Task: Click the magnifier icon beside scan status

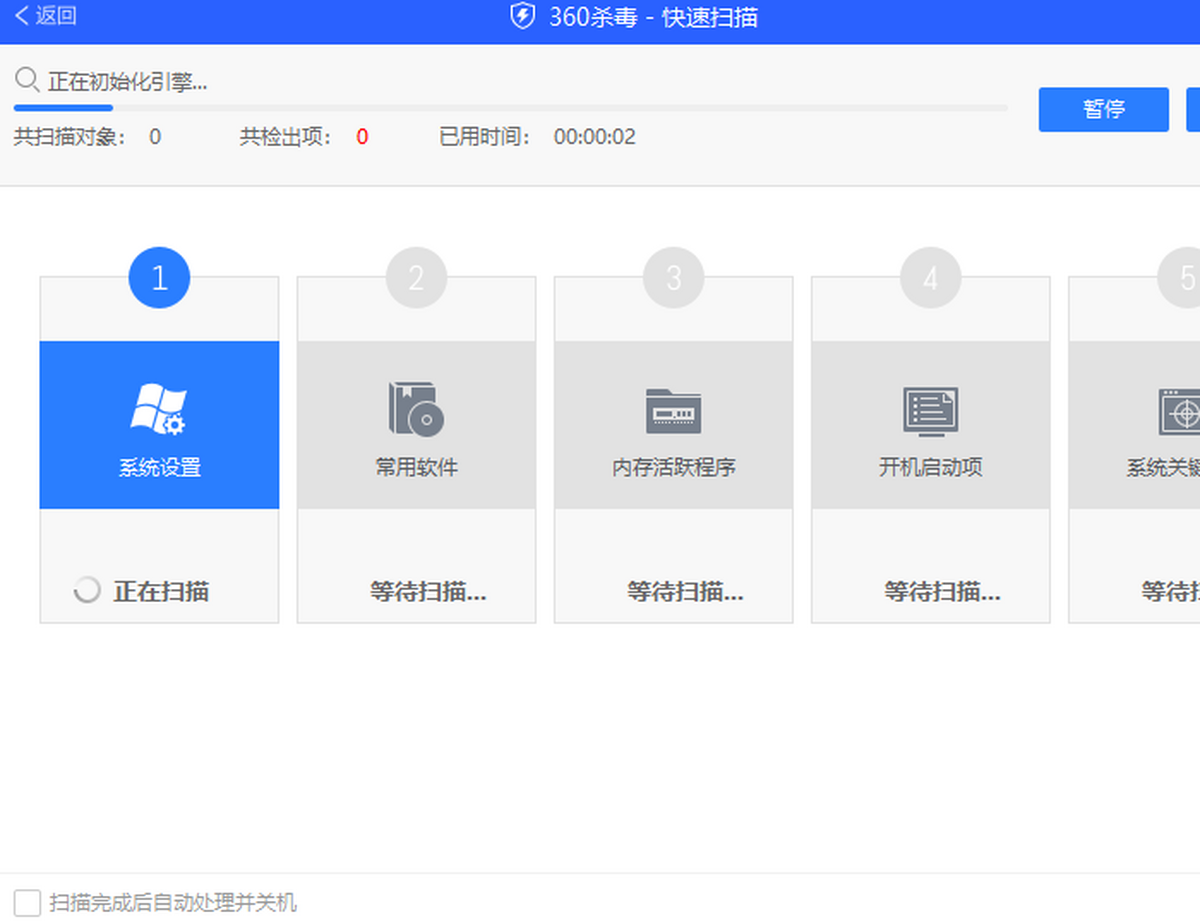Action: point(27,80)
